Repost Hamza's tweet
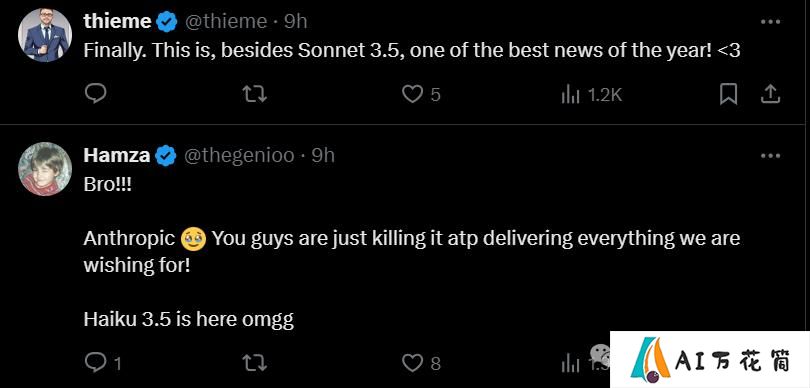Screen dimensions: 810x388 255,363
